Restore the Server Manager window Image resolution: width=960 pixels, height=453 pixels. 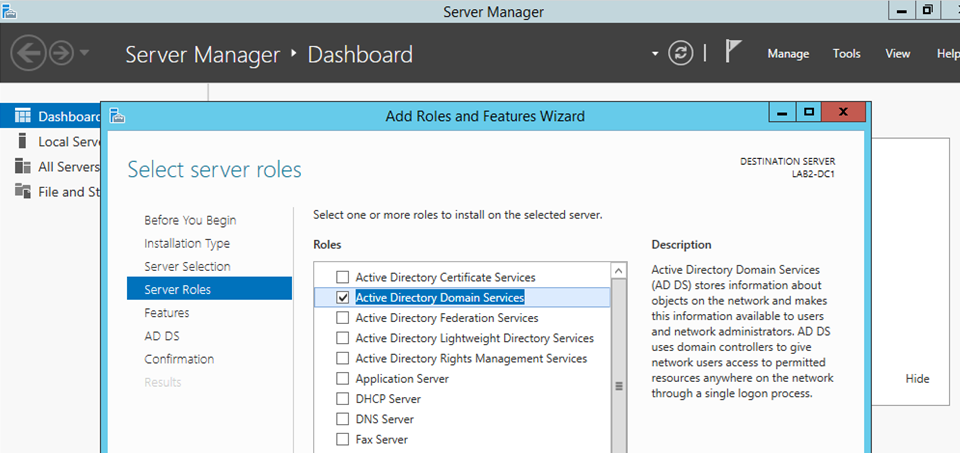(928, 10)
